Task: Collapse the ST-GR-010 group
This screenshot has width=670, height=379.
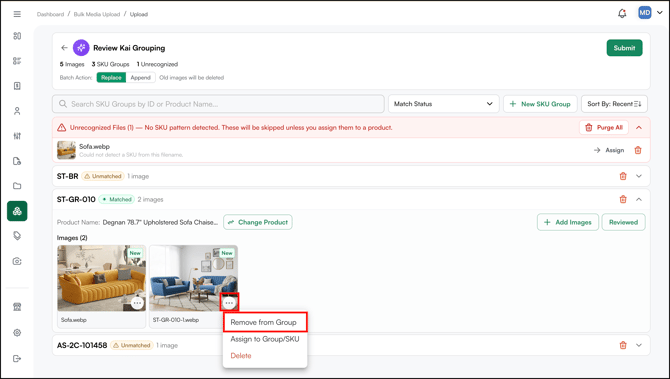Action: click(639, 199)
